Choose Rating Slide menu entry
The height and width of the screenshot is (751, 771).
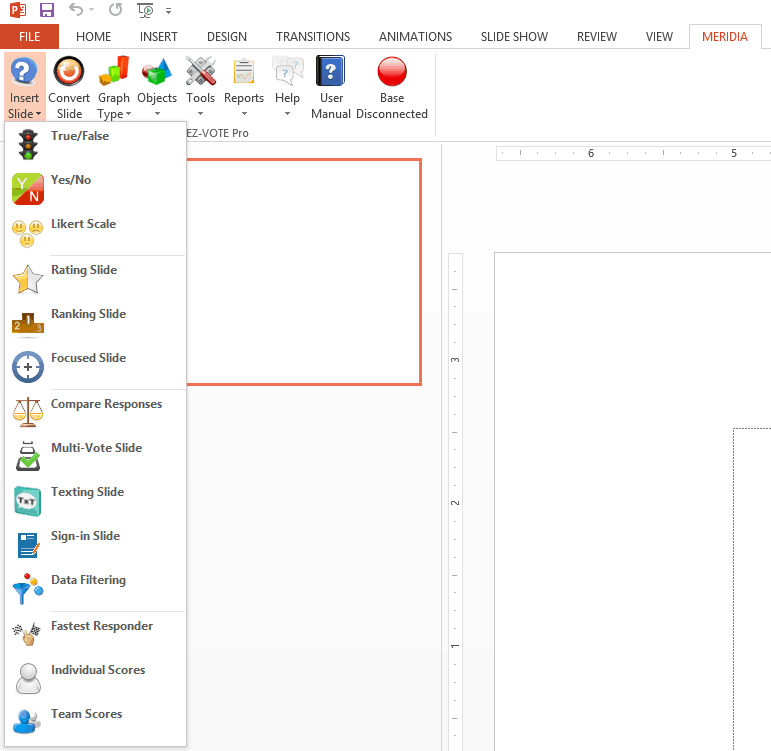96,279
